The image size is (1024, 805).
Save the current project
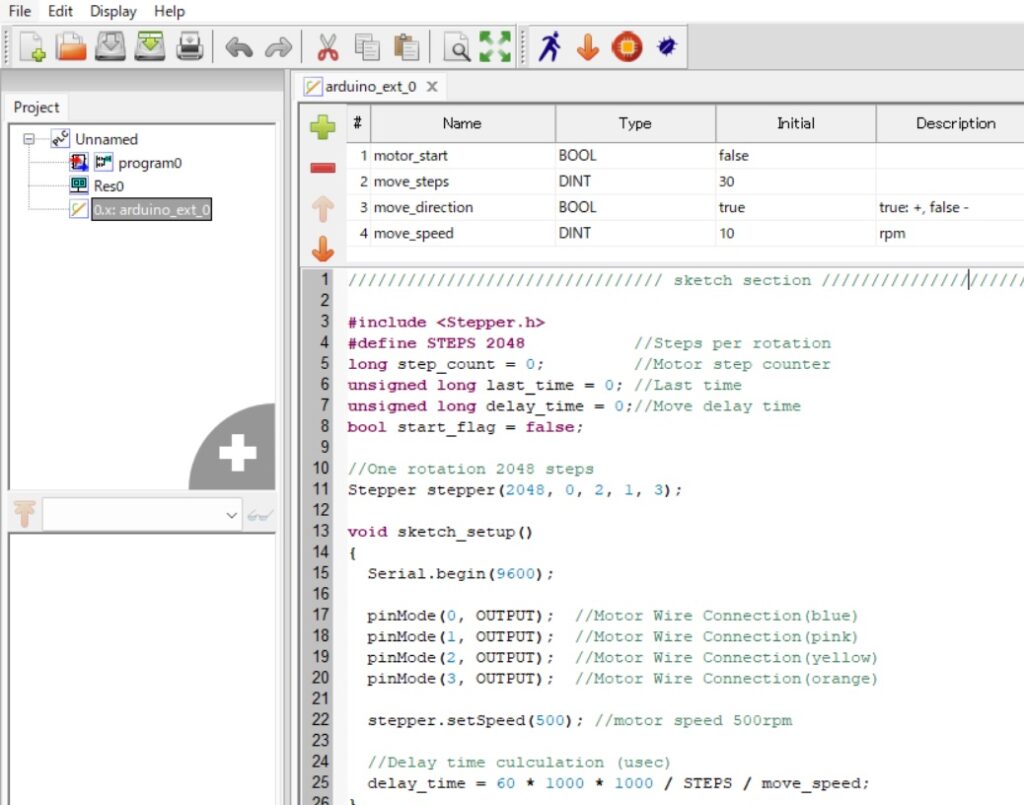pos(110,46)
